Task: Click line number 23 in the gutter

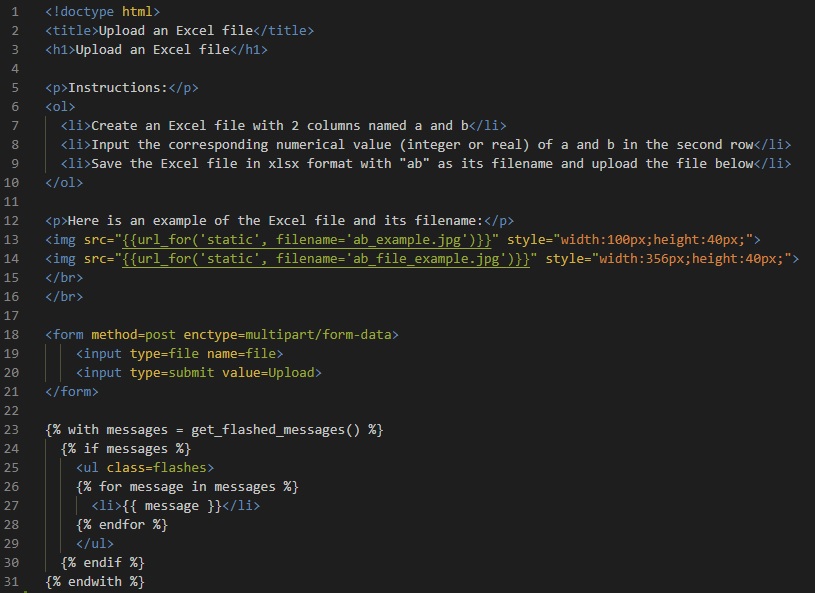Action: coord(11,430)
